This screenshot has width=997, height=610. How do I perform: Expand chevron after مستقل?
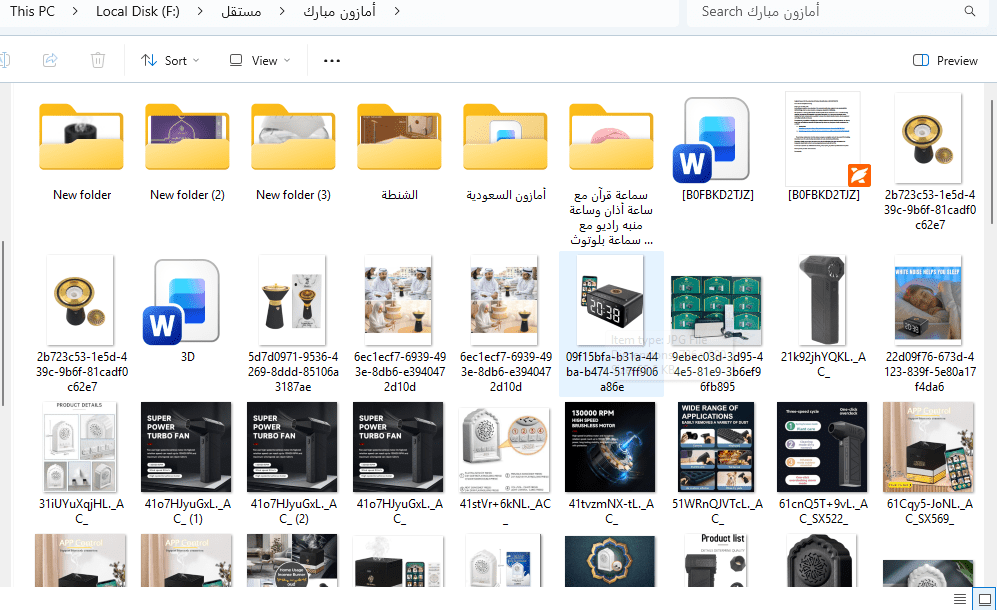(282, 11)
